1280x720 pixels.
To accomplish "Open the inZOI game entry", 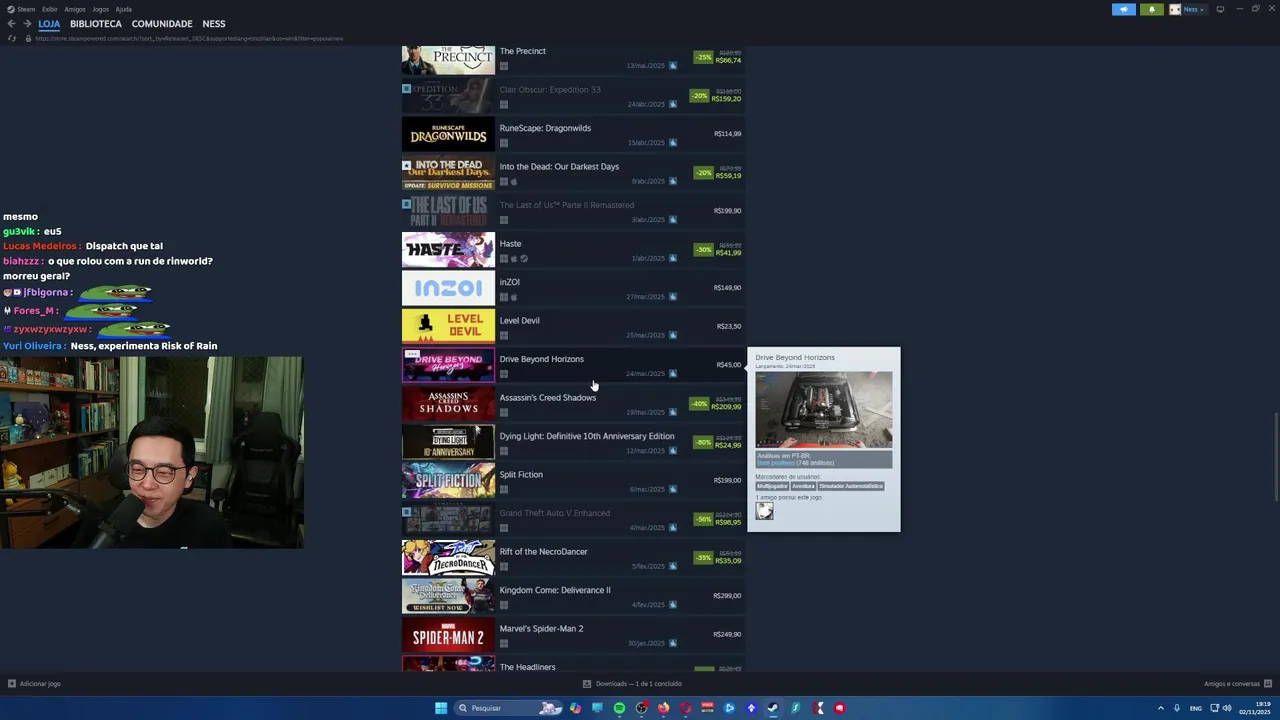I will click(x=571, y=289).
